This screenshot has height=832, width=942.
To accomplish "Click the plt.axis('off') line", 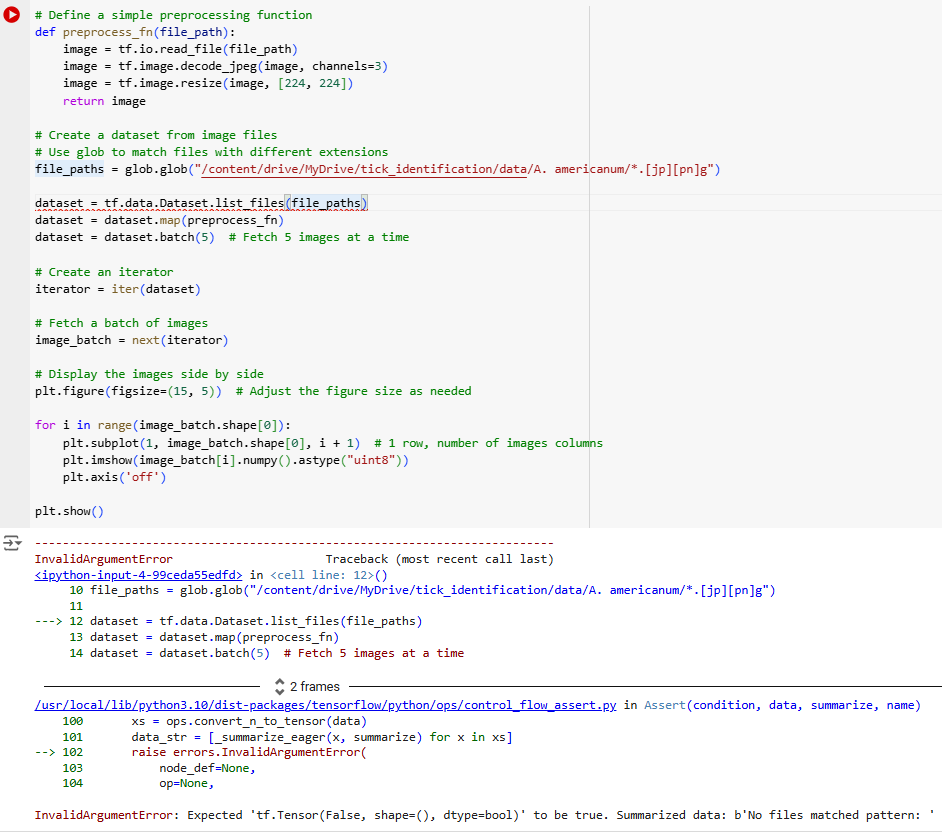I will point(114,477).
